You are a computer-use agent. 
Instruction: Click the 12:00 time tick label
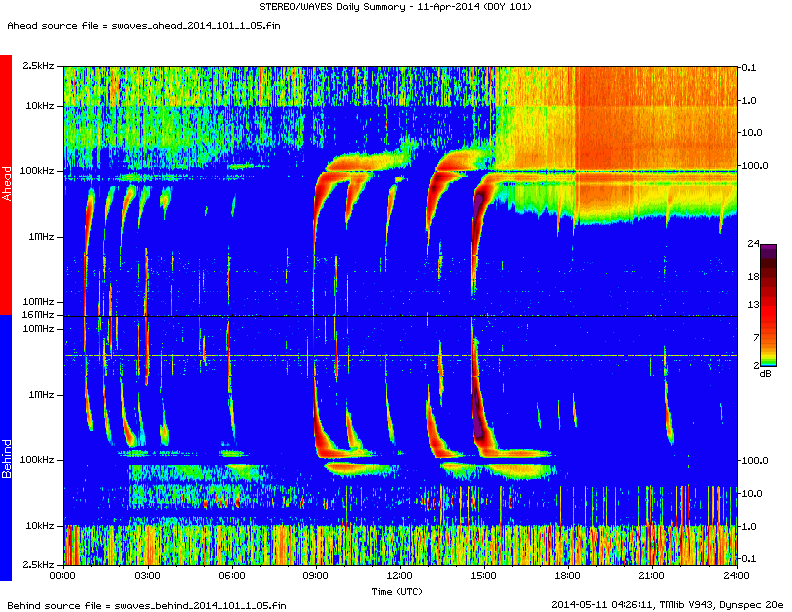(400, 575)
